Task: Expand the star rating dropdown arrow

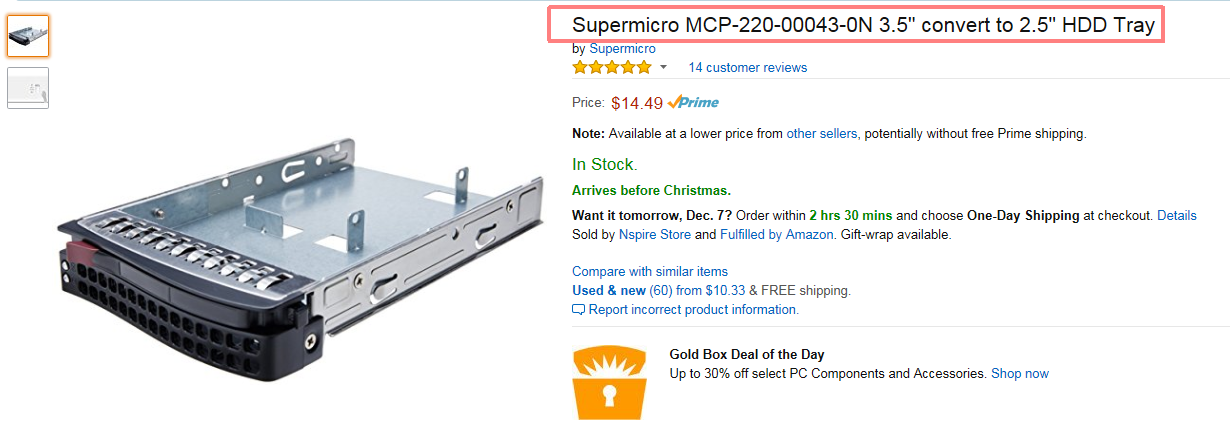Action: [663, 68]
